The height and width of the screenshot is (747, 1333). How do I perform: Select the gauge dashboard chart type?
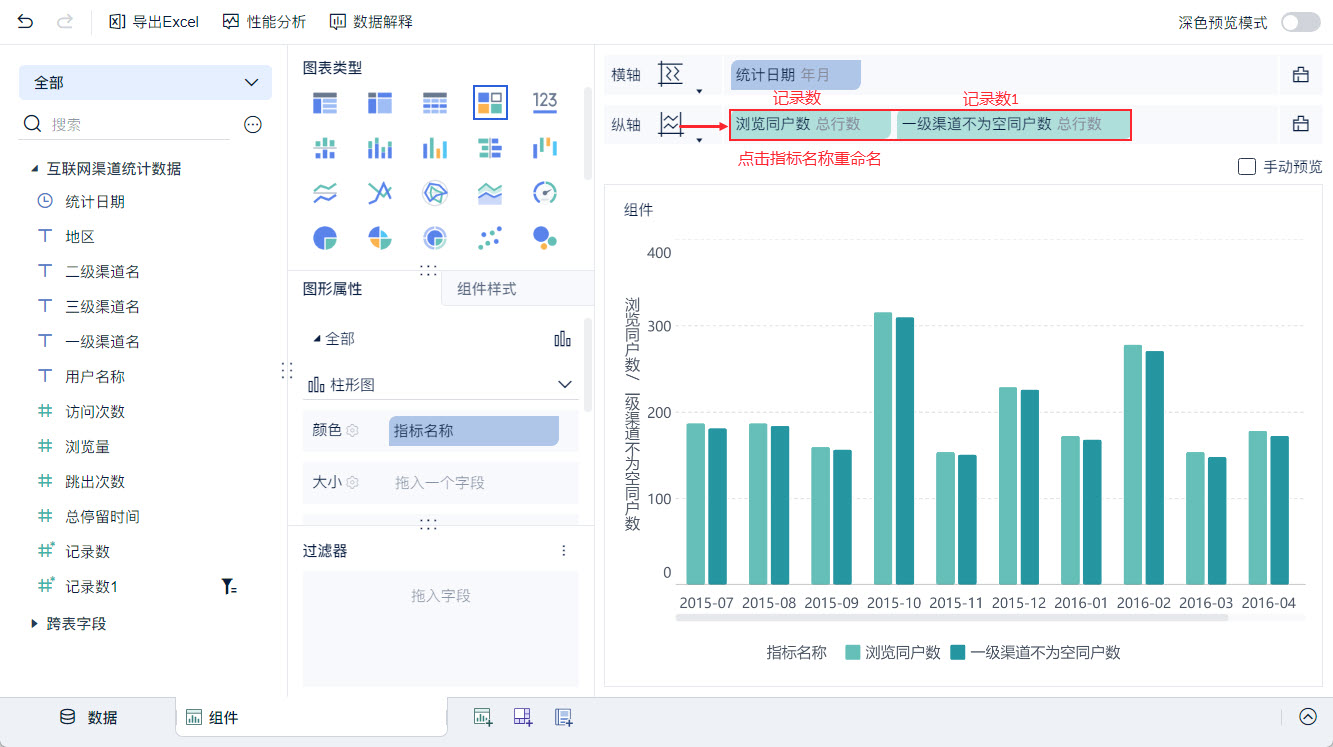coord(545,193)
